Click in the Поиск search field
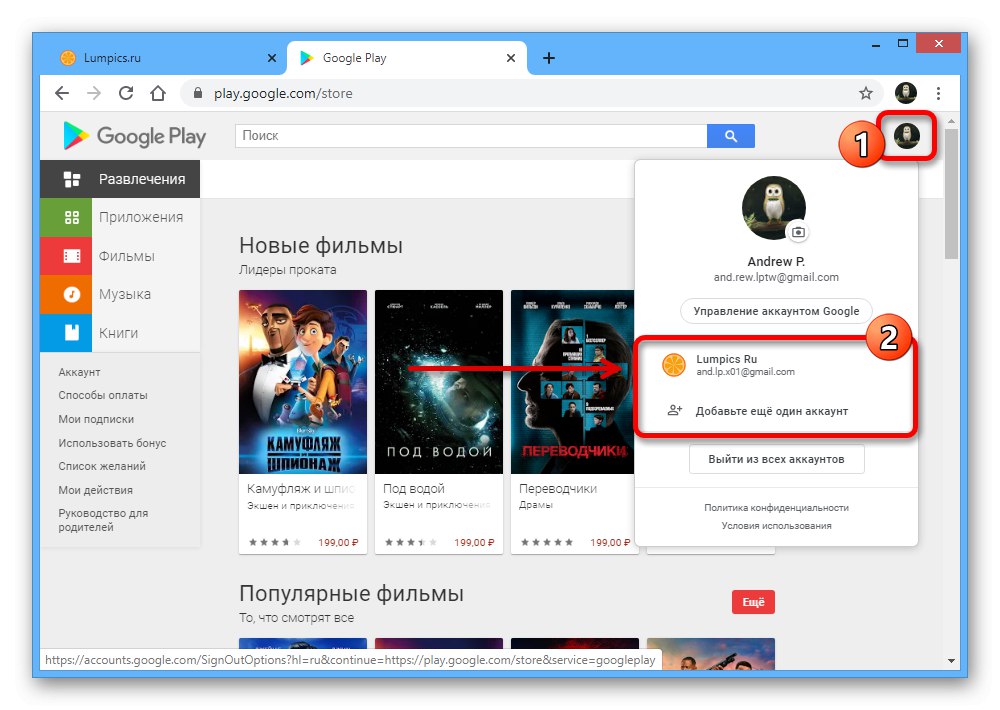The image size is (1000, 710). tap(471, 136)
